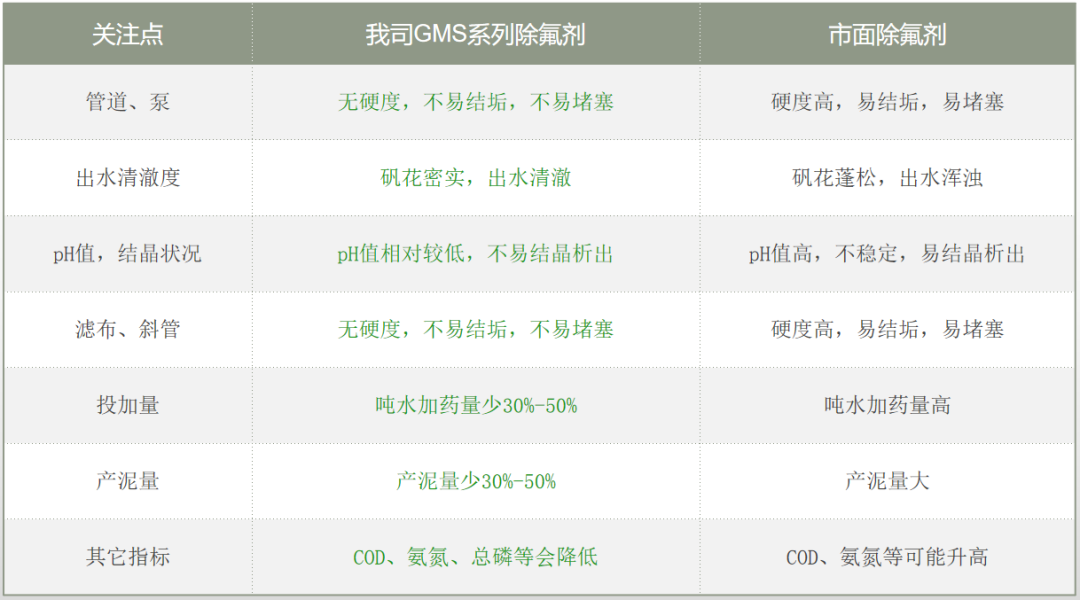This screenshot has width=1080, height=600.
Task: Select the pH值，结晶状况 row label
Action: point(127,254)
